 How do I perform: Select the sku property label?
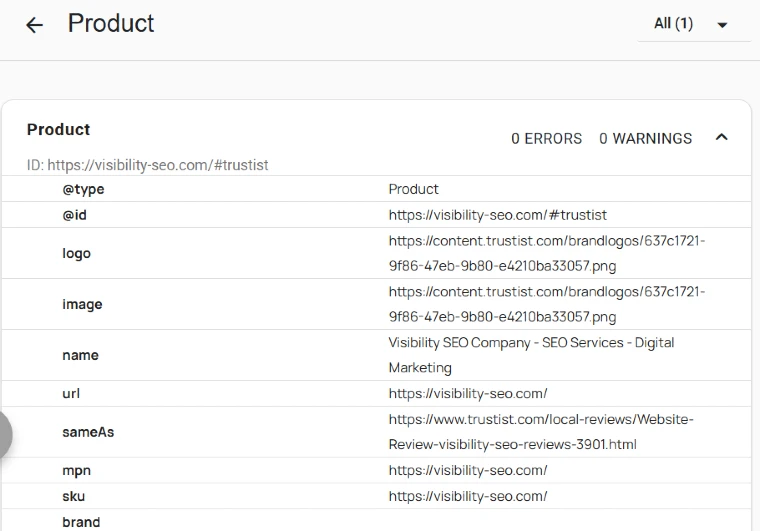pos(74,497)
